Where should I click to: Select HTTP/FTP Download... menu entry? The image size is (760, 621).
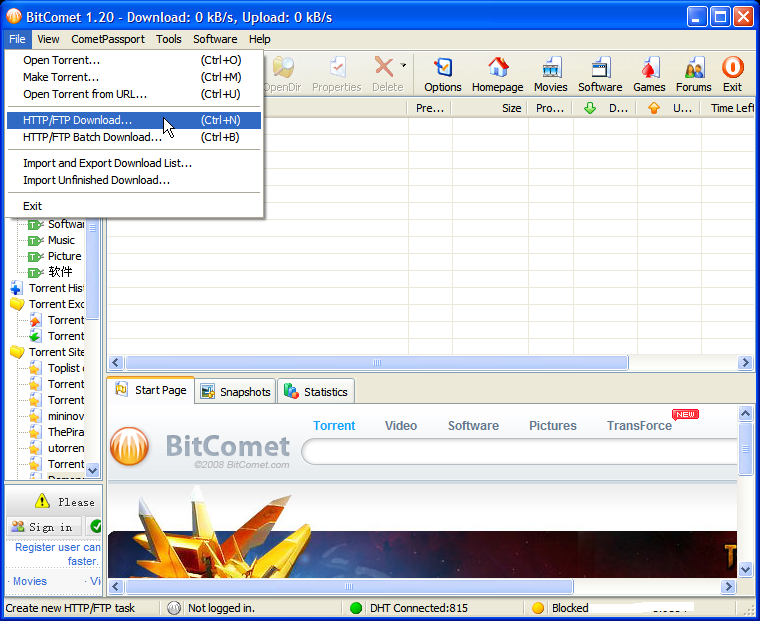coord(134,120)
